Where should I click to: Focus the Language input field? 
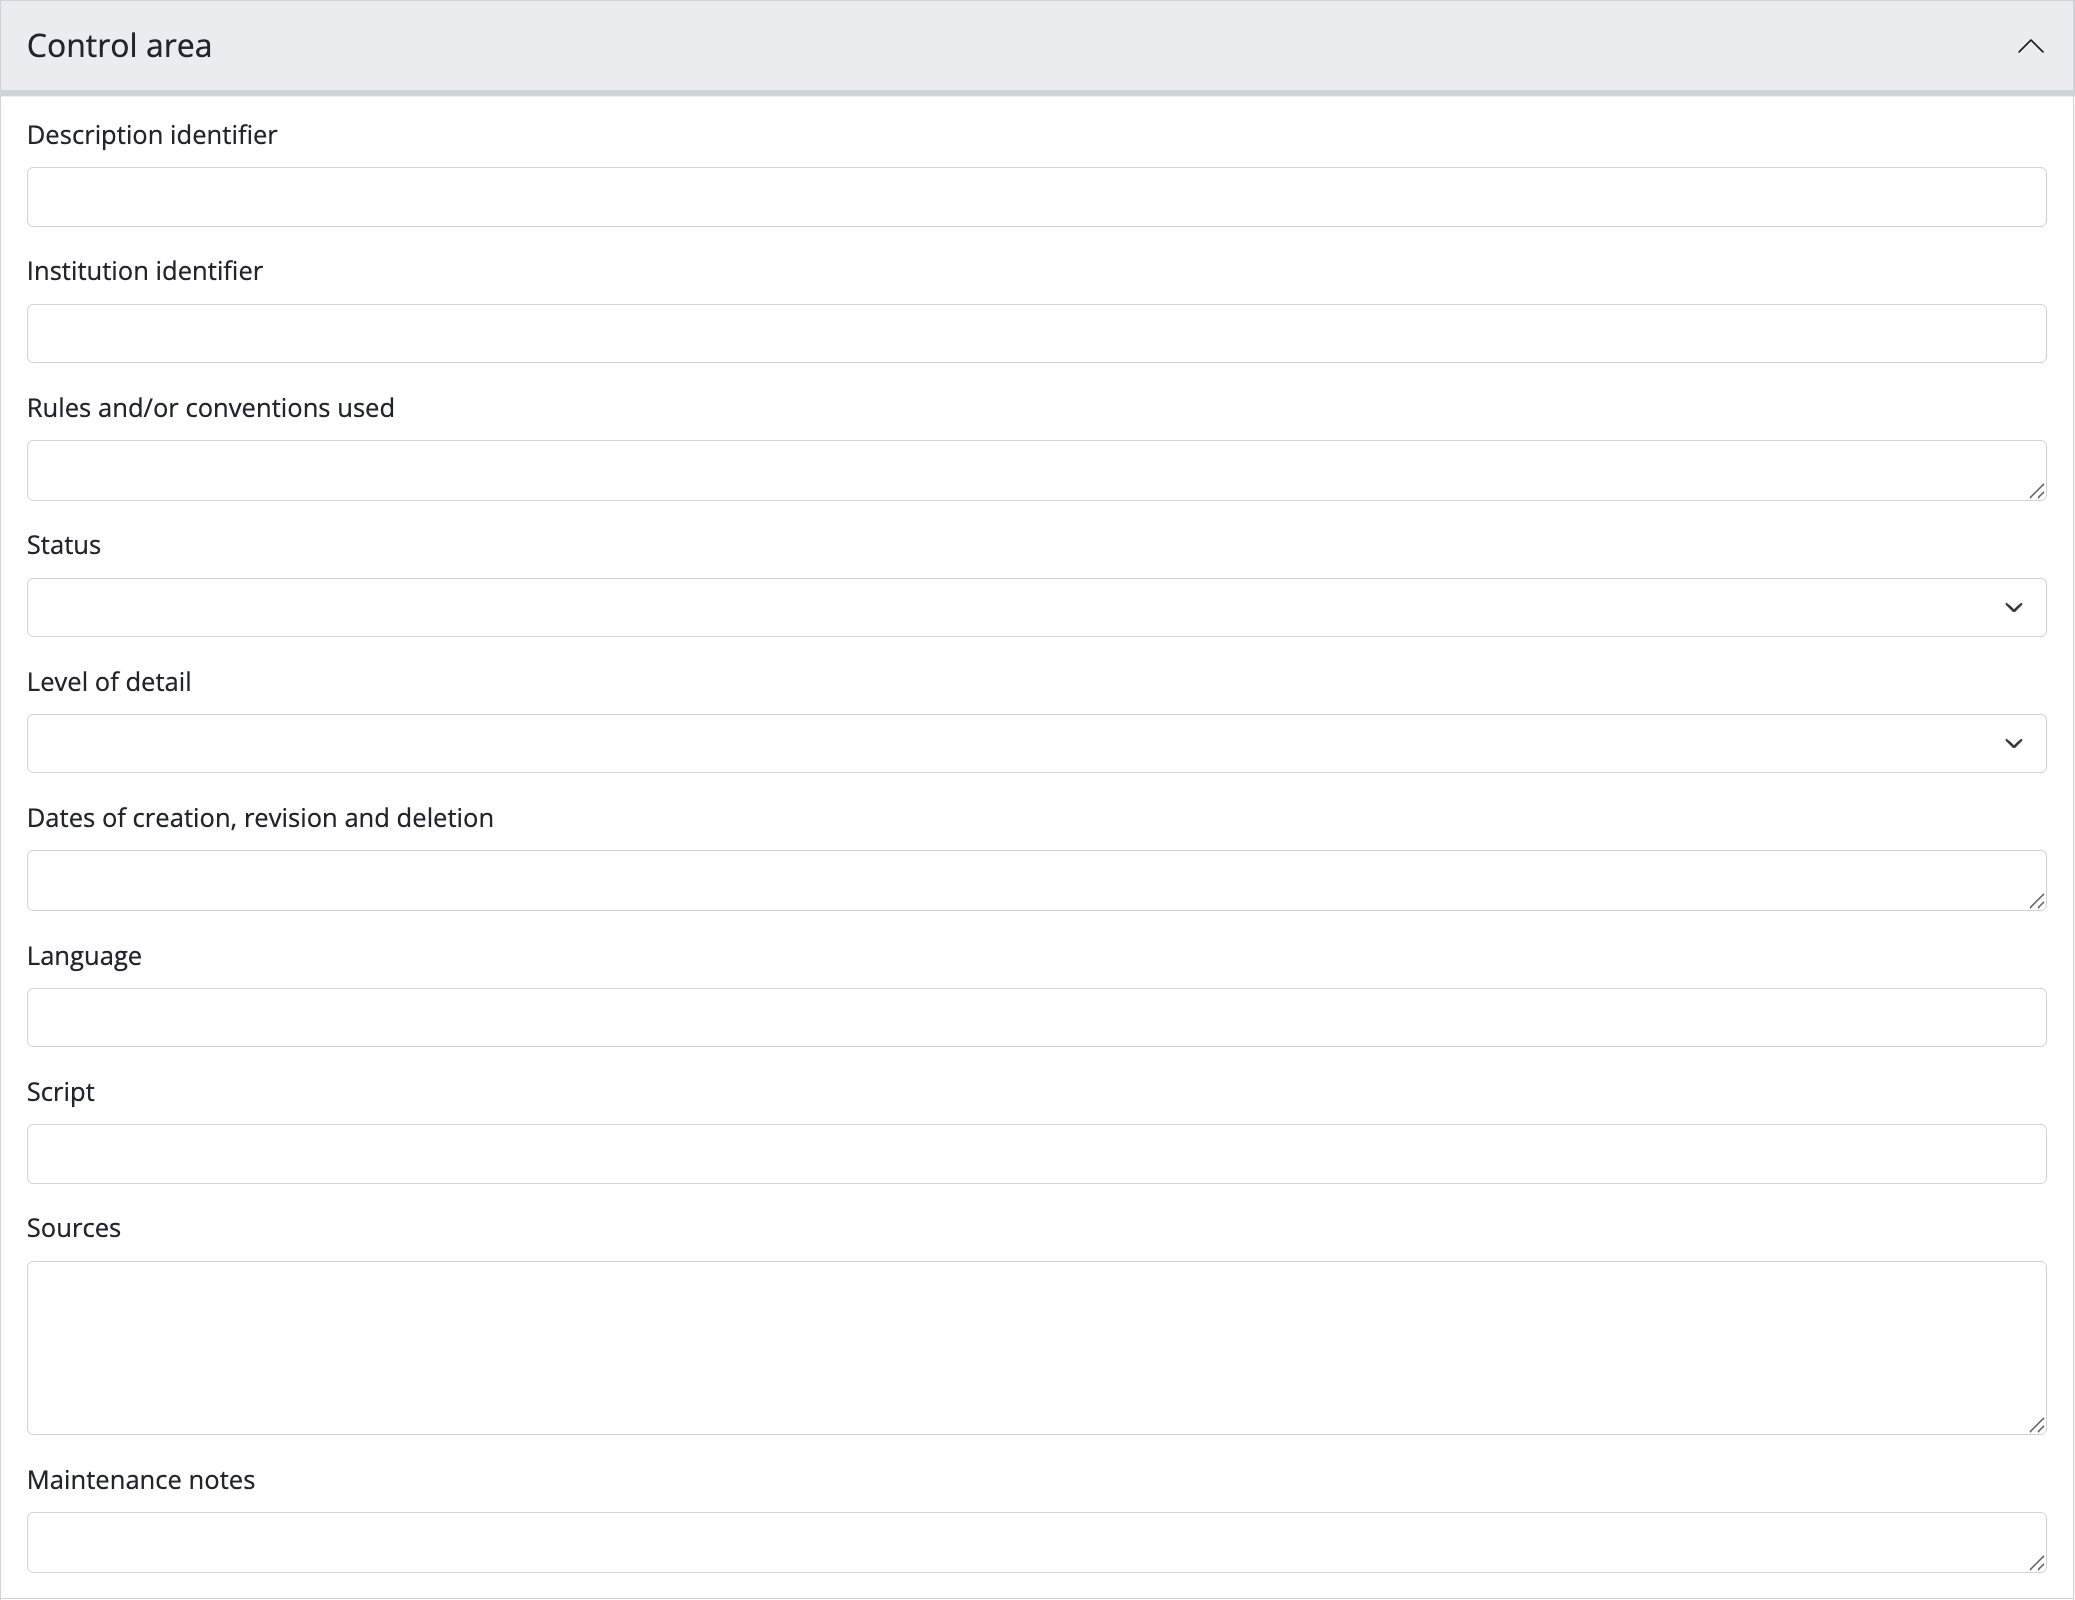1036,1017
